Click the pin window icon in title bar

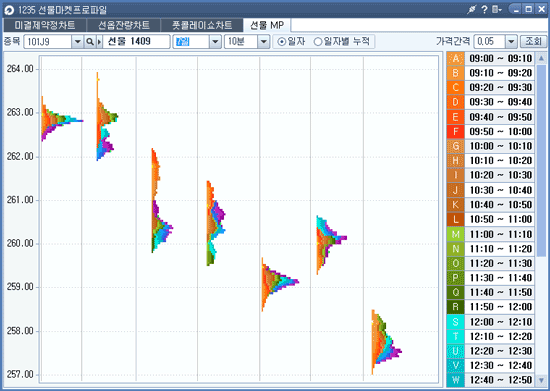pyautogui.click(x=472, y=9)
